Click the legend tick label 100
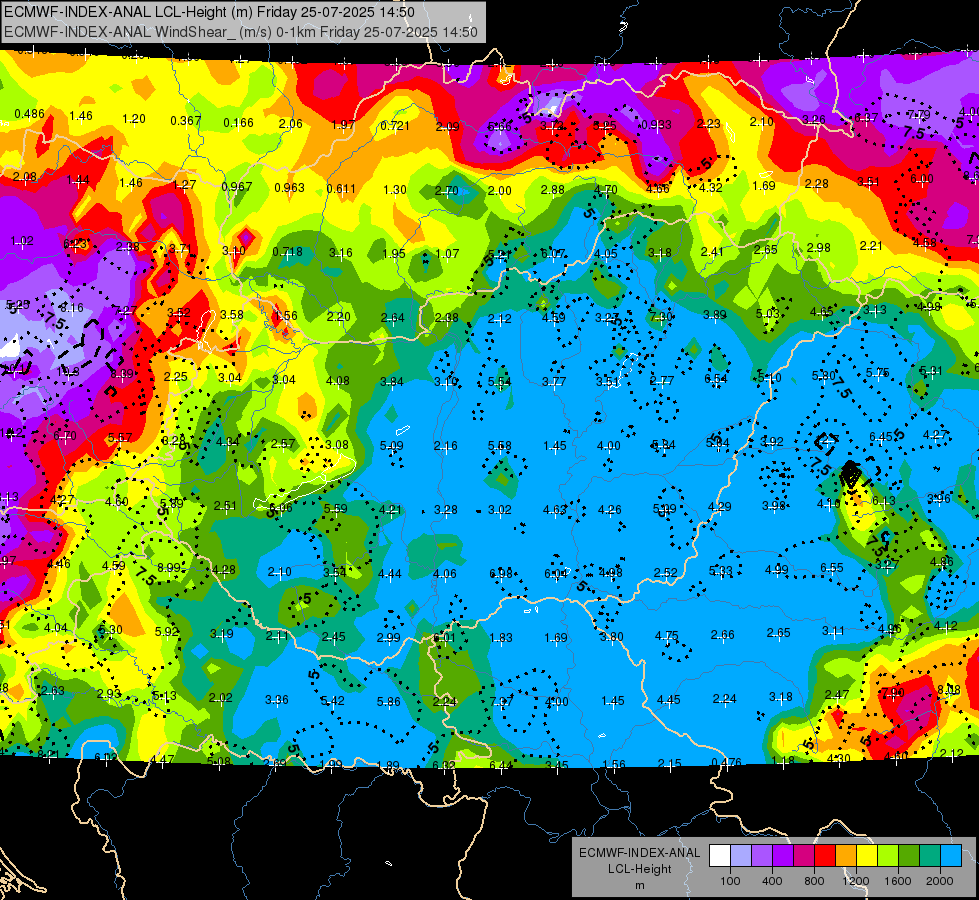The image size is (979, 900). 730,881
